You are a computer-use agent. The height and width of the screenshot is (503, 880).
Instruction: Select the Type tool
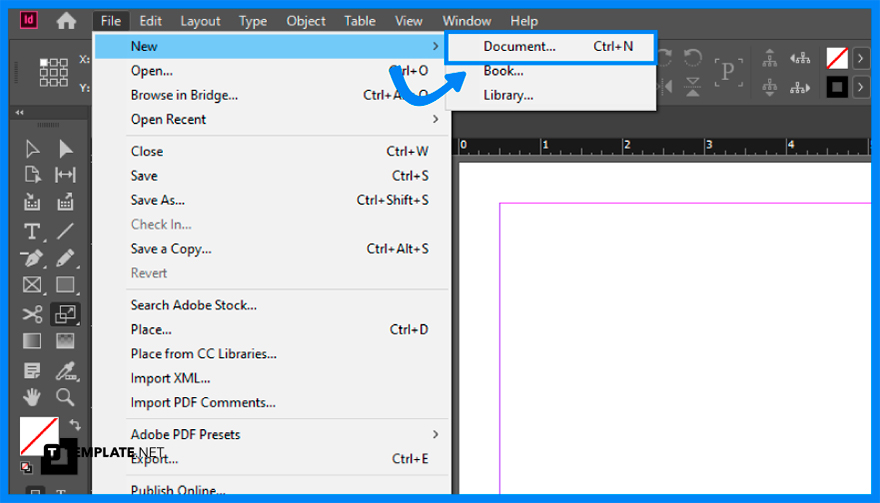pyautogui.click(x=32, y=231)
